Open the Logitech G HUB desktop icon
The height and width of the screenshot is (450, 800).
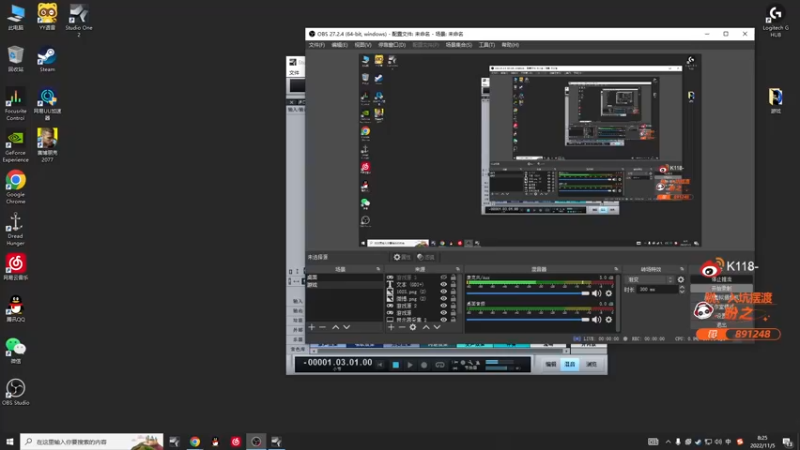pyautogui.click(x=776, y=20)
